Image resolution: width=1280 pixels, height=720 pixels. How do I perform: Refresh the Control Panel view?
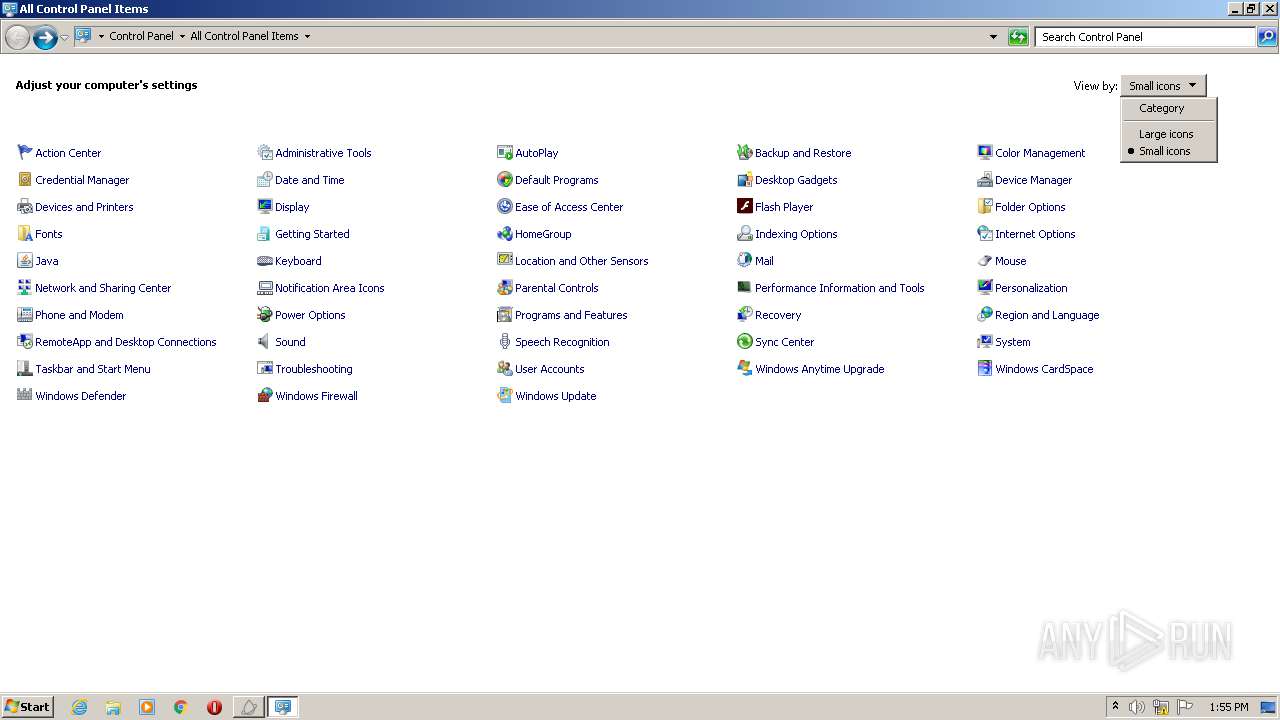click(1018, 37)
